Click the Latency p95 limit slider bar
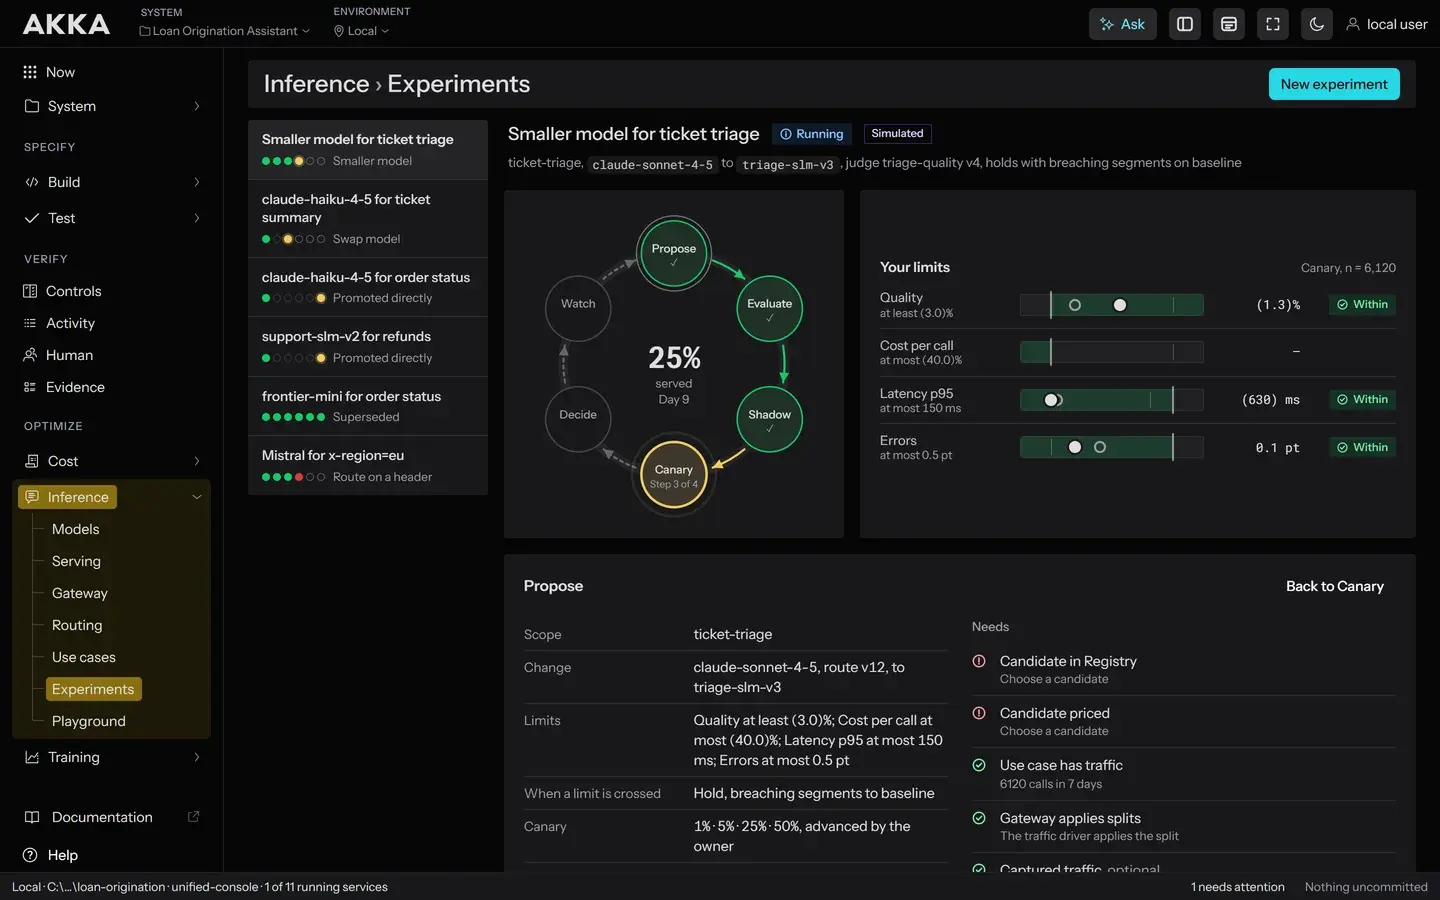The image size is (1440, 900). point(1112,400)
